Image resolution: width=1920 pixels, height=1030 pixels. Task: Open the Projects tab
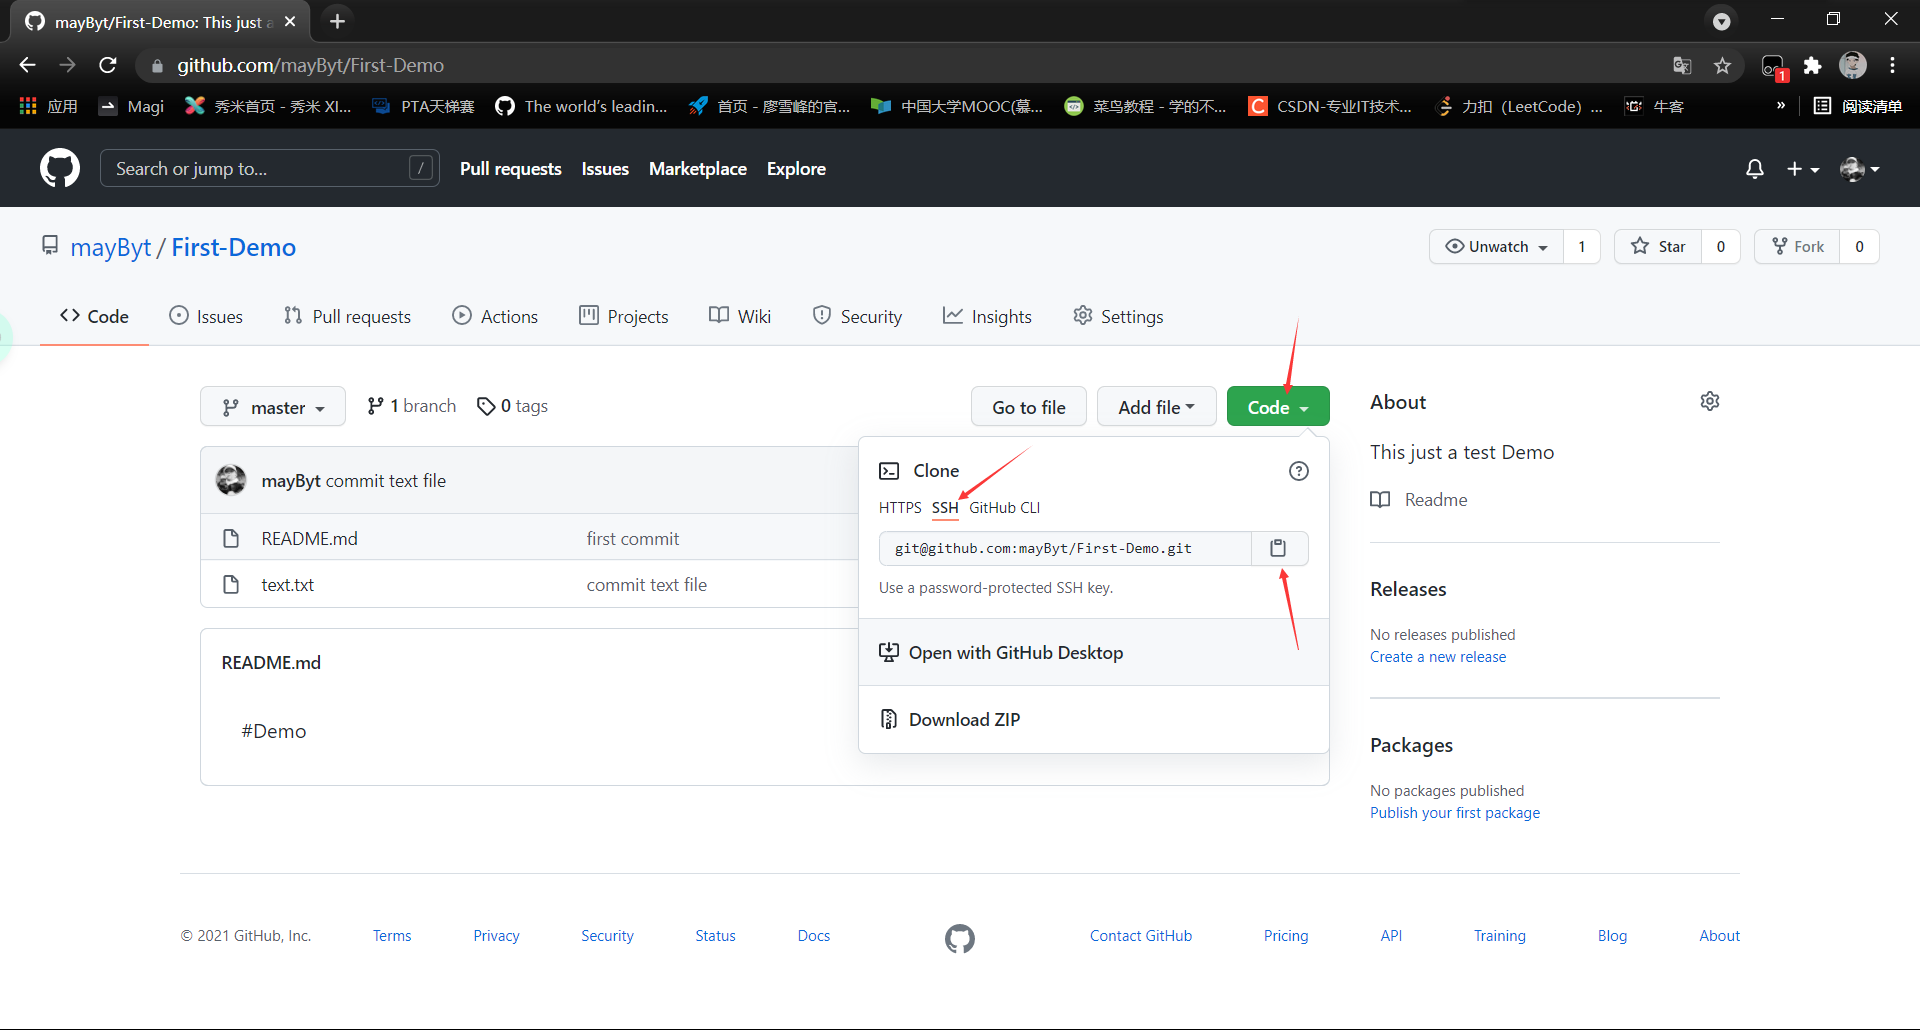click(624, 316)
